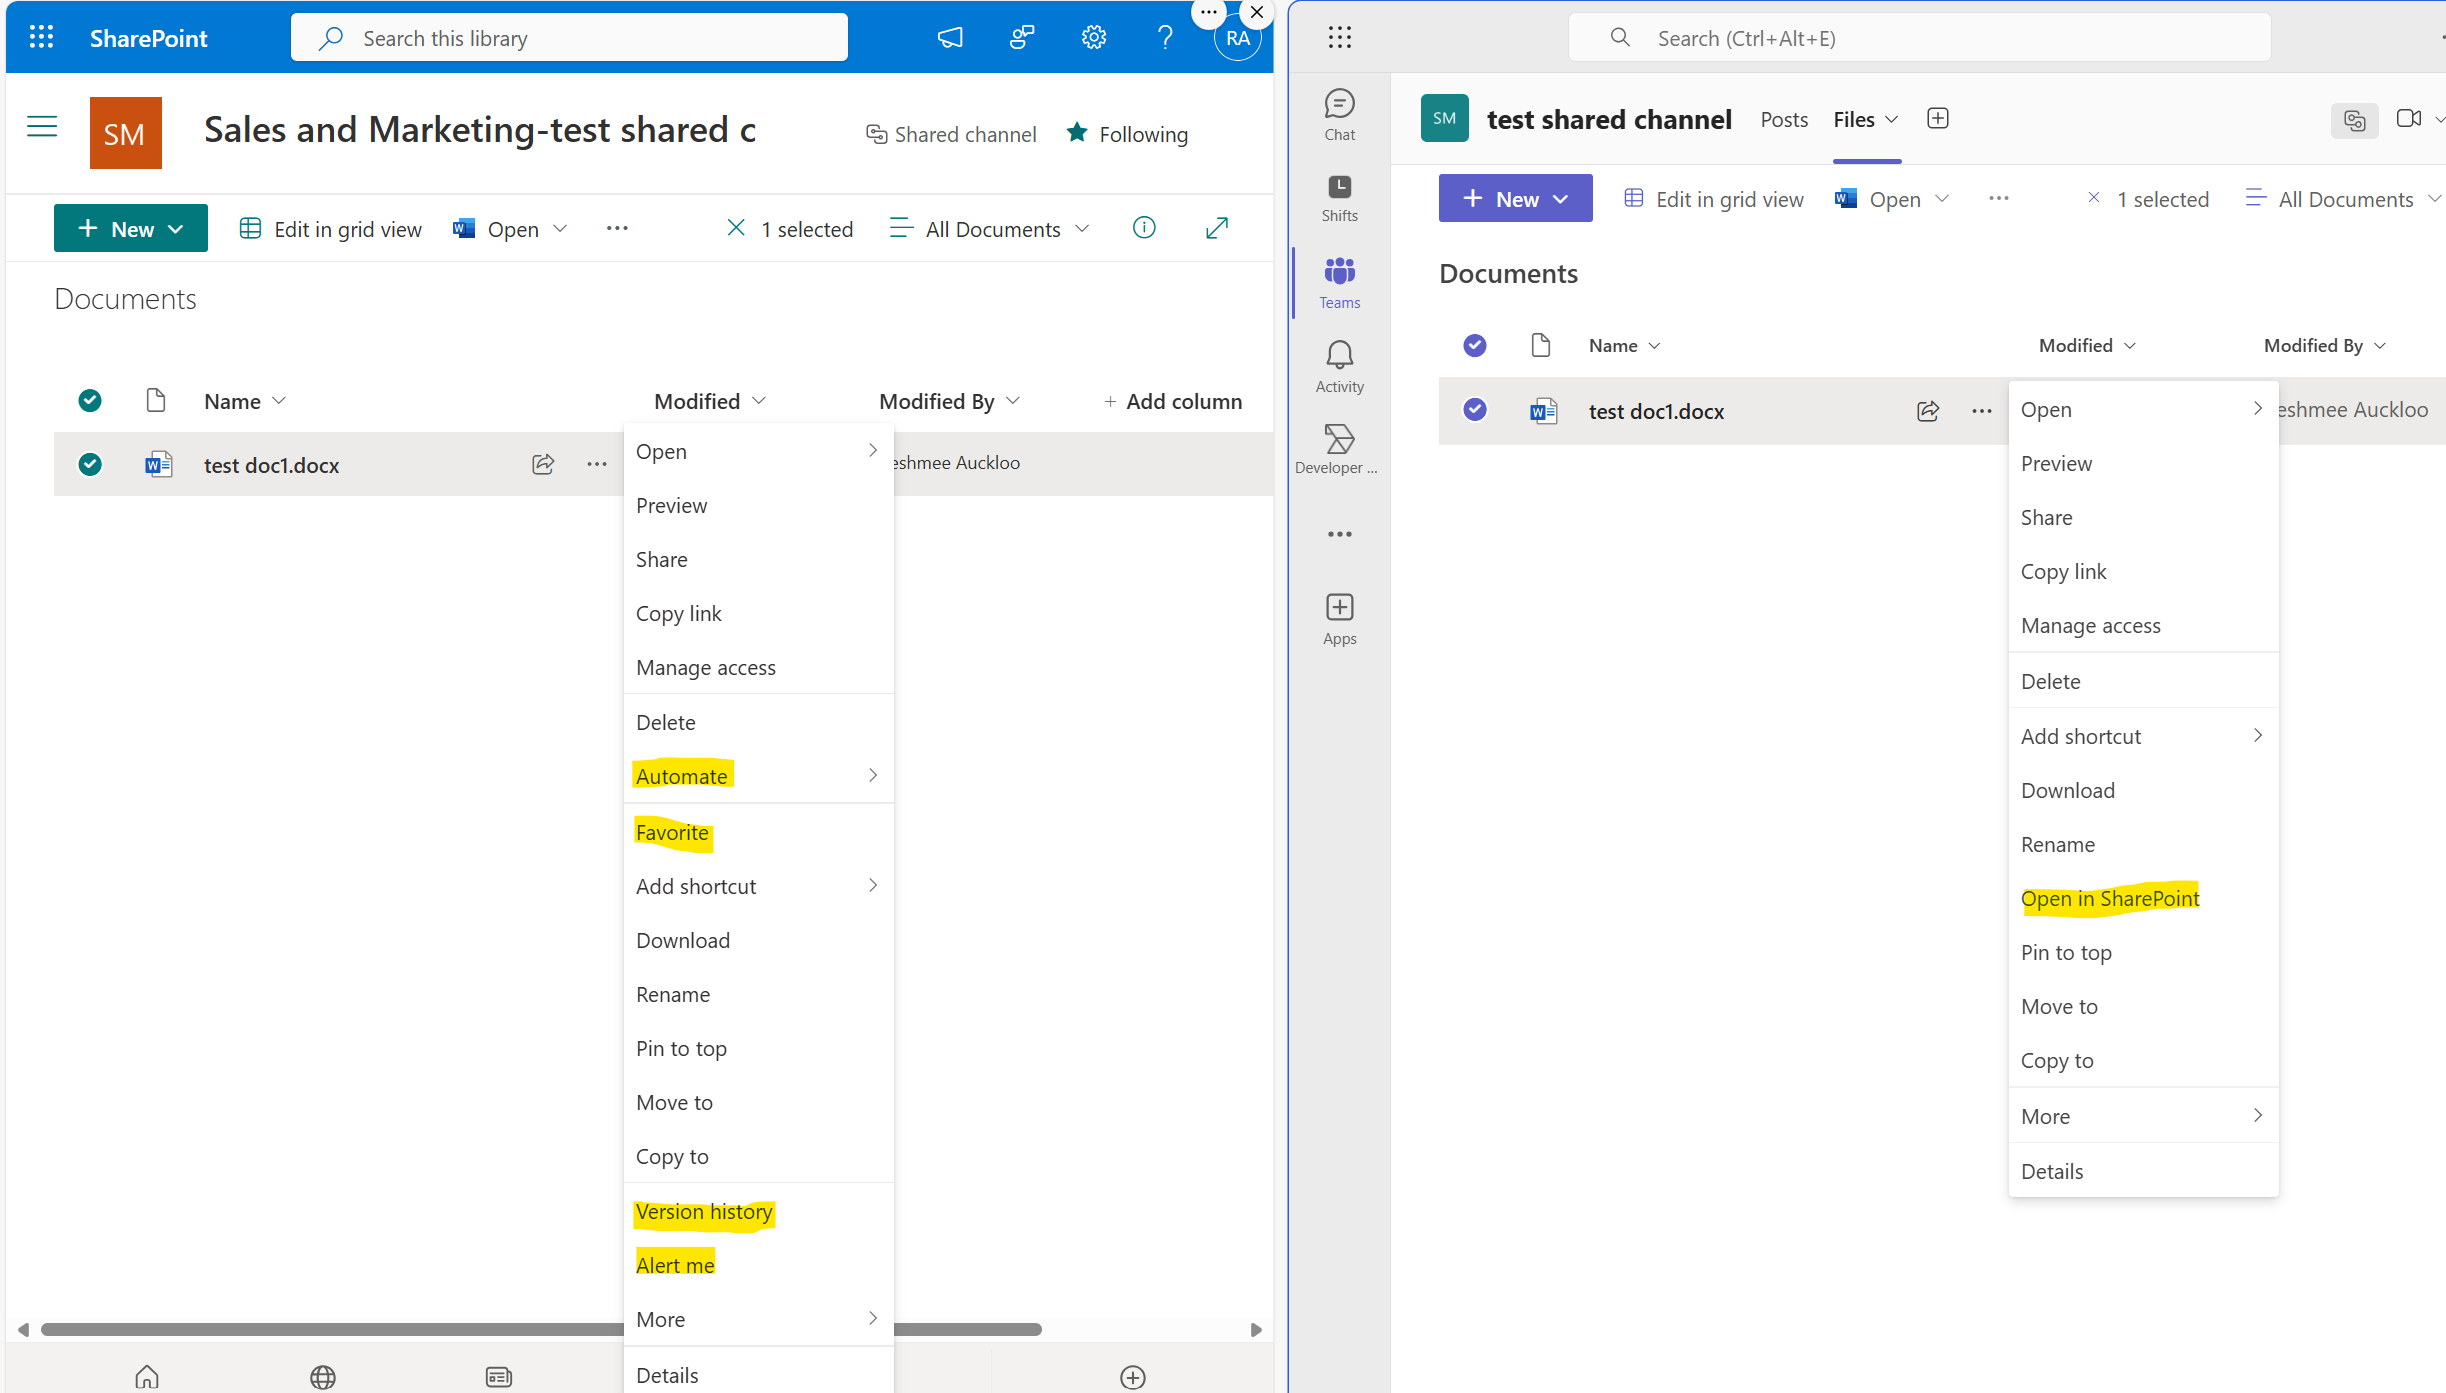The image size is (2446, 1393).
Task: Choose Favorite in SharePoint context menu
Action: tap(758, 832)
